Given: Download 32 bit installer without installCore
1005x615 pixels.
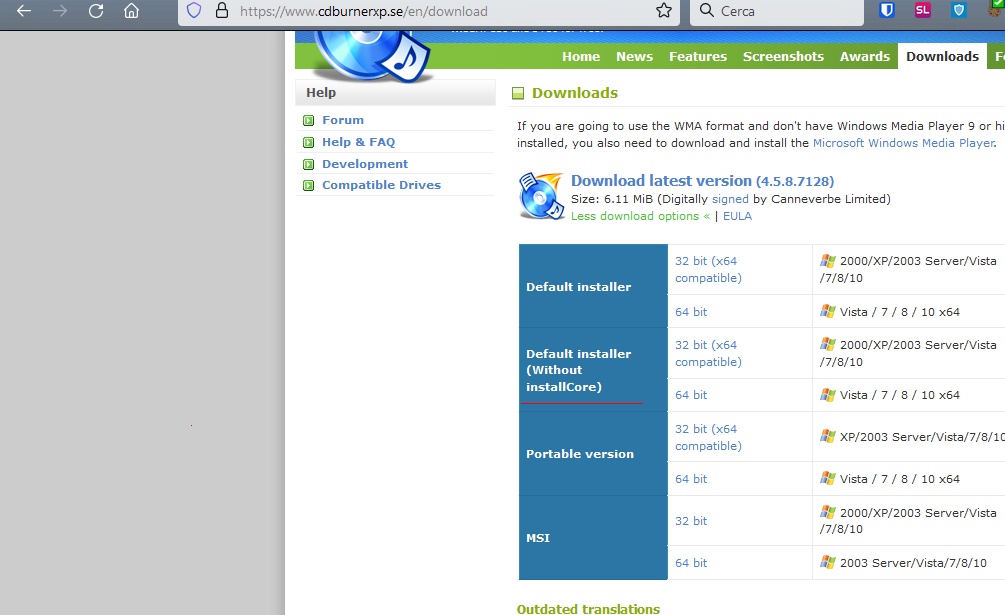Looking at the screenshot, I should pos(708,353).
